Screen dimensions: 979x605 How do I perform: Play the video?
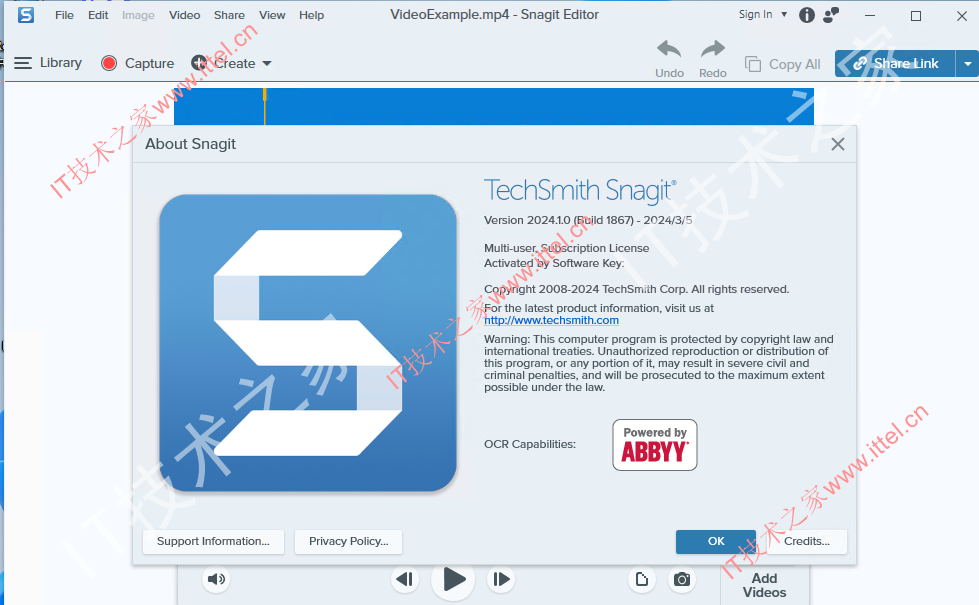click(453, 579)
